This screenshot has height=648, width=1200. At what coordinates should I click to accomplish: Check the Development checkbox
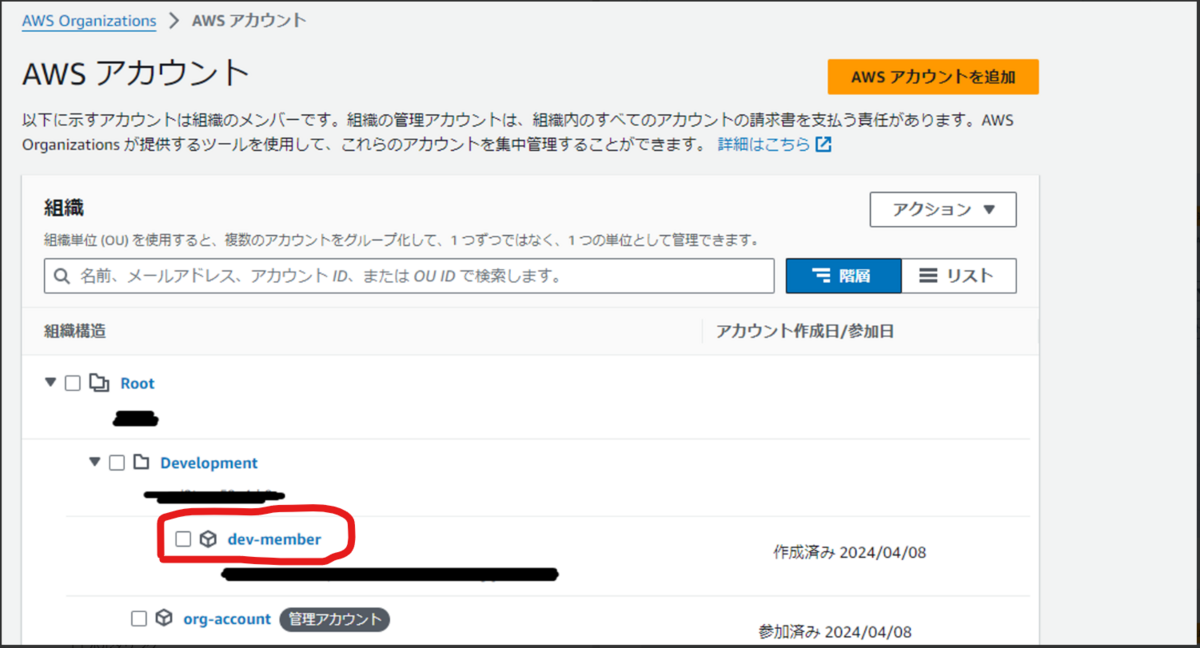117,462
